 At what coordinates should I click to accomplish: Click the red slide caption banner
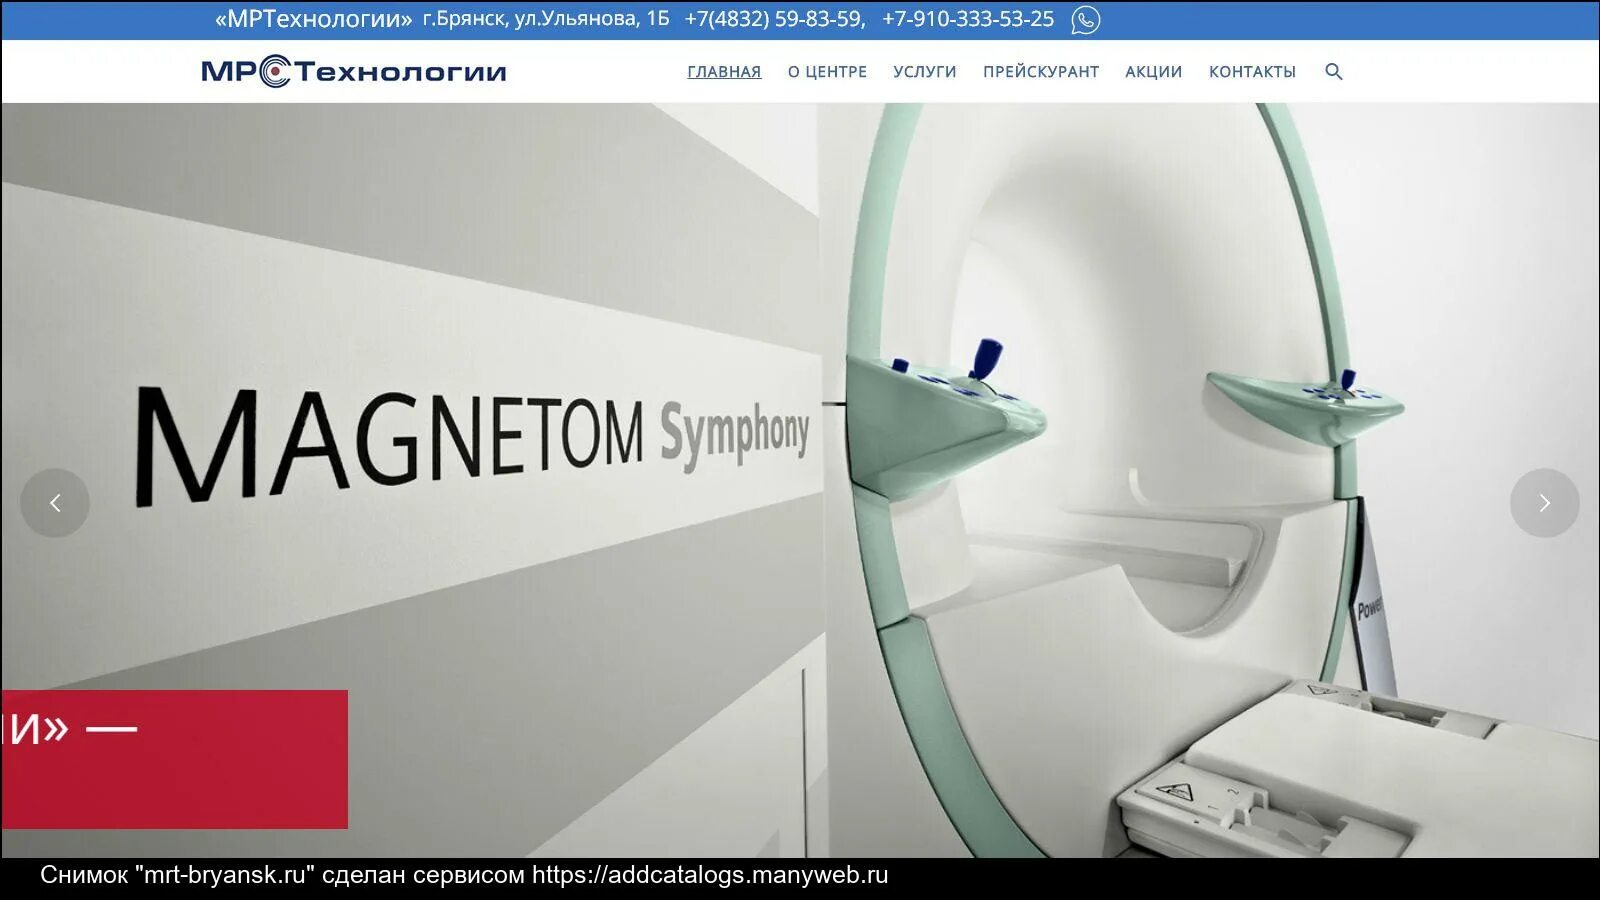tap(174, 759)
